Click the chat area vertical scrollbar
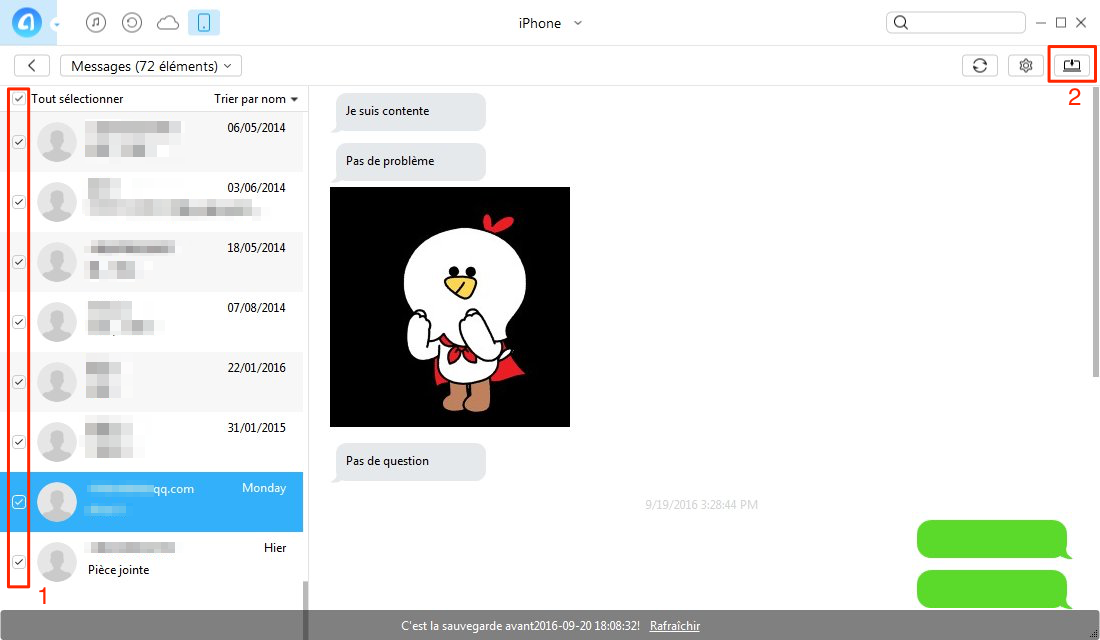Image resolution: width=1100 pixels, height=640 pixels. tap(1095, 232)
